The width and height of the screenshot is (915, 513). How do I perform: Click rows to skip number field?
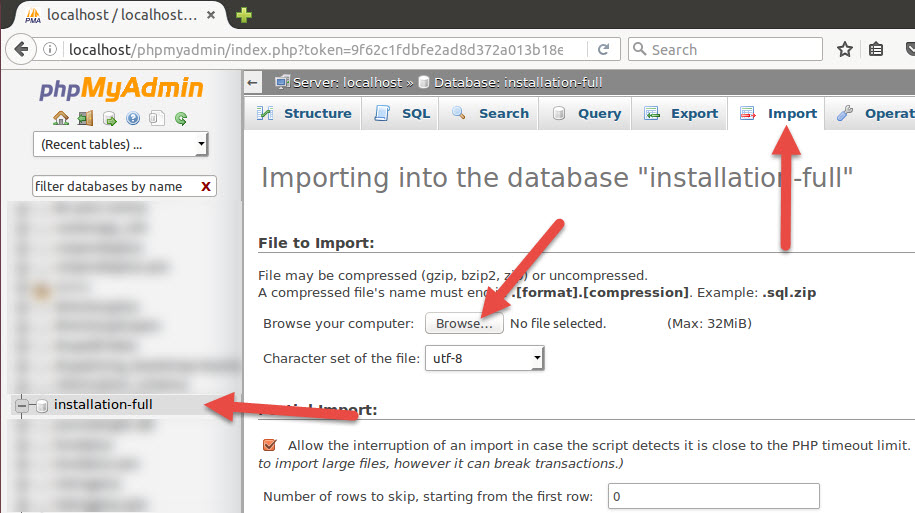[713, 496]
